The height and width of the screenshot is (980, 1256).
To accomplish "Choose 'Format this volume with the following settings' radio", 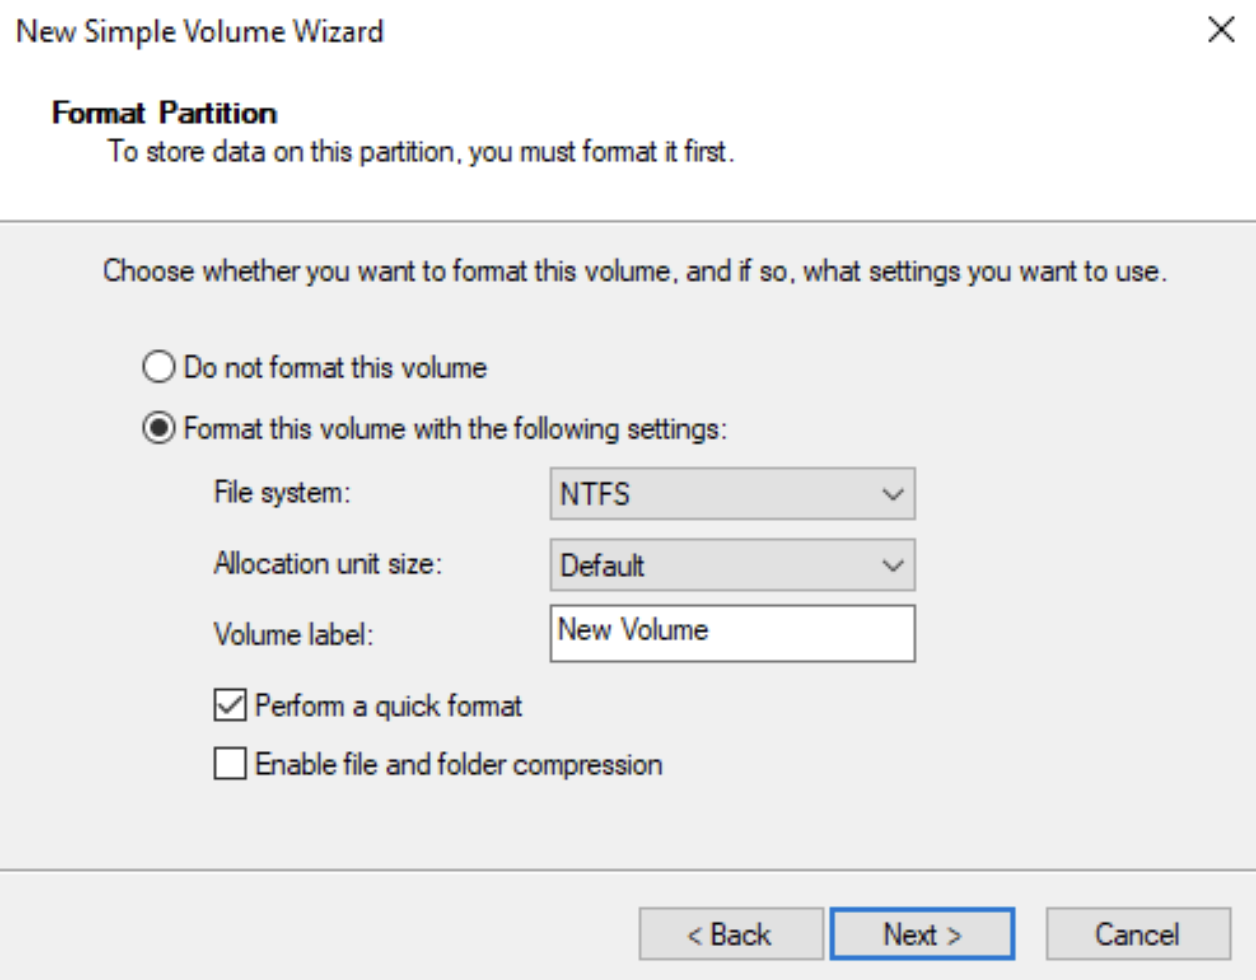I will (x=158, y=430).
